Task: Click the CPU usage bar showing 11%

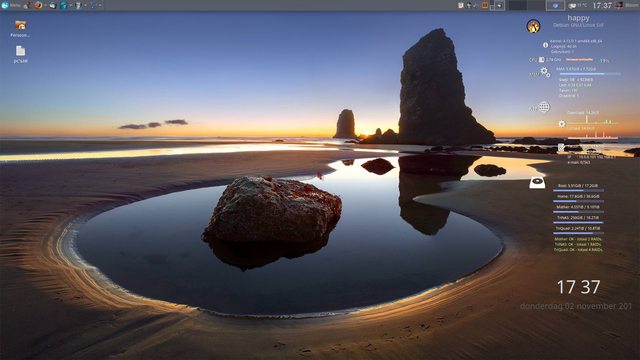Action: coord(579,60)
